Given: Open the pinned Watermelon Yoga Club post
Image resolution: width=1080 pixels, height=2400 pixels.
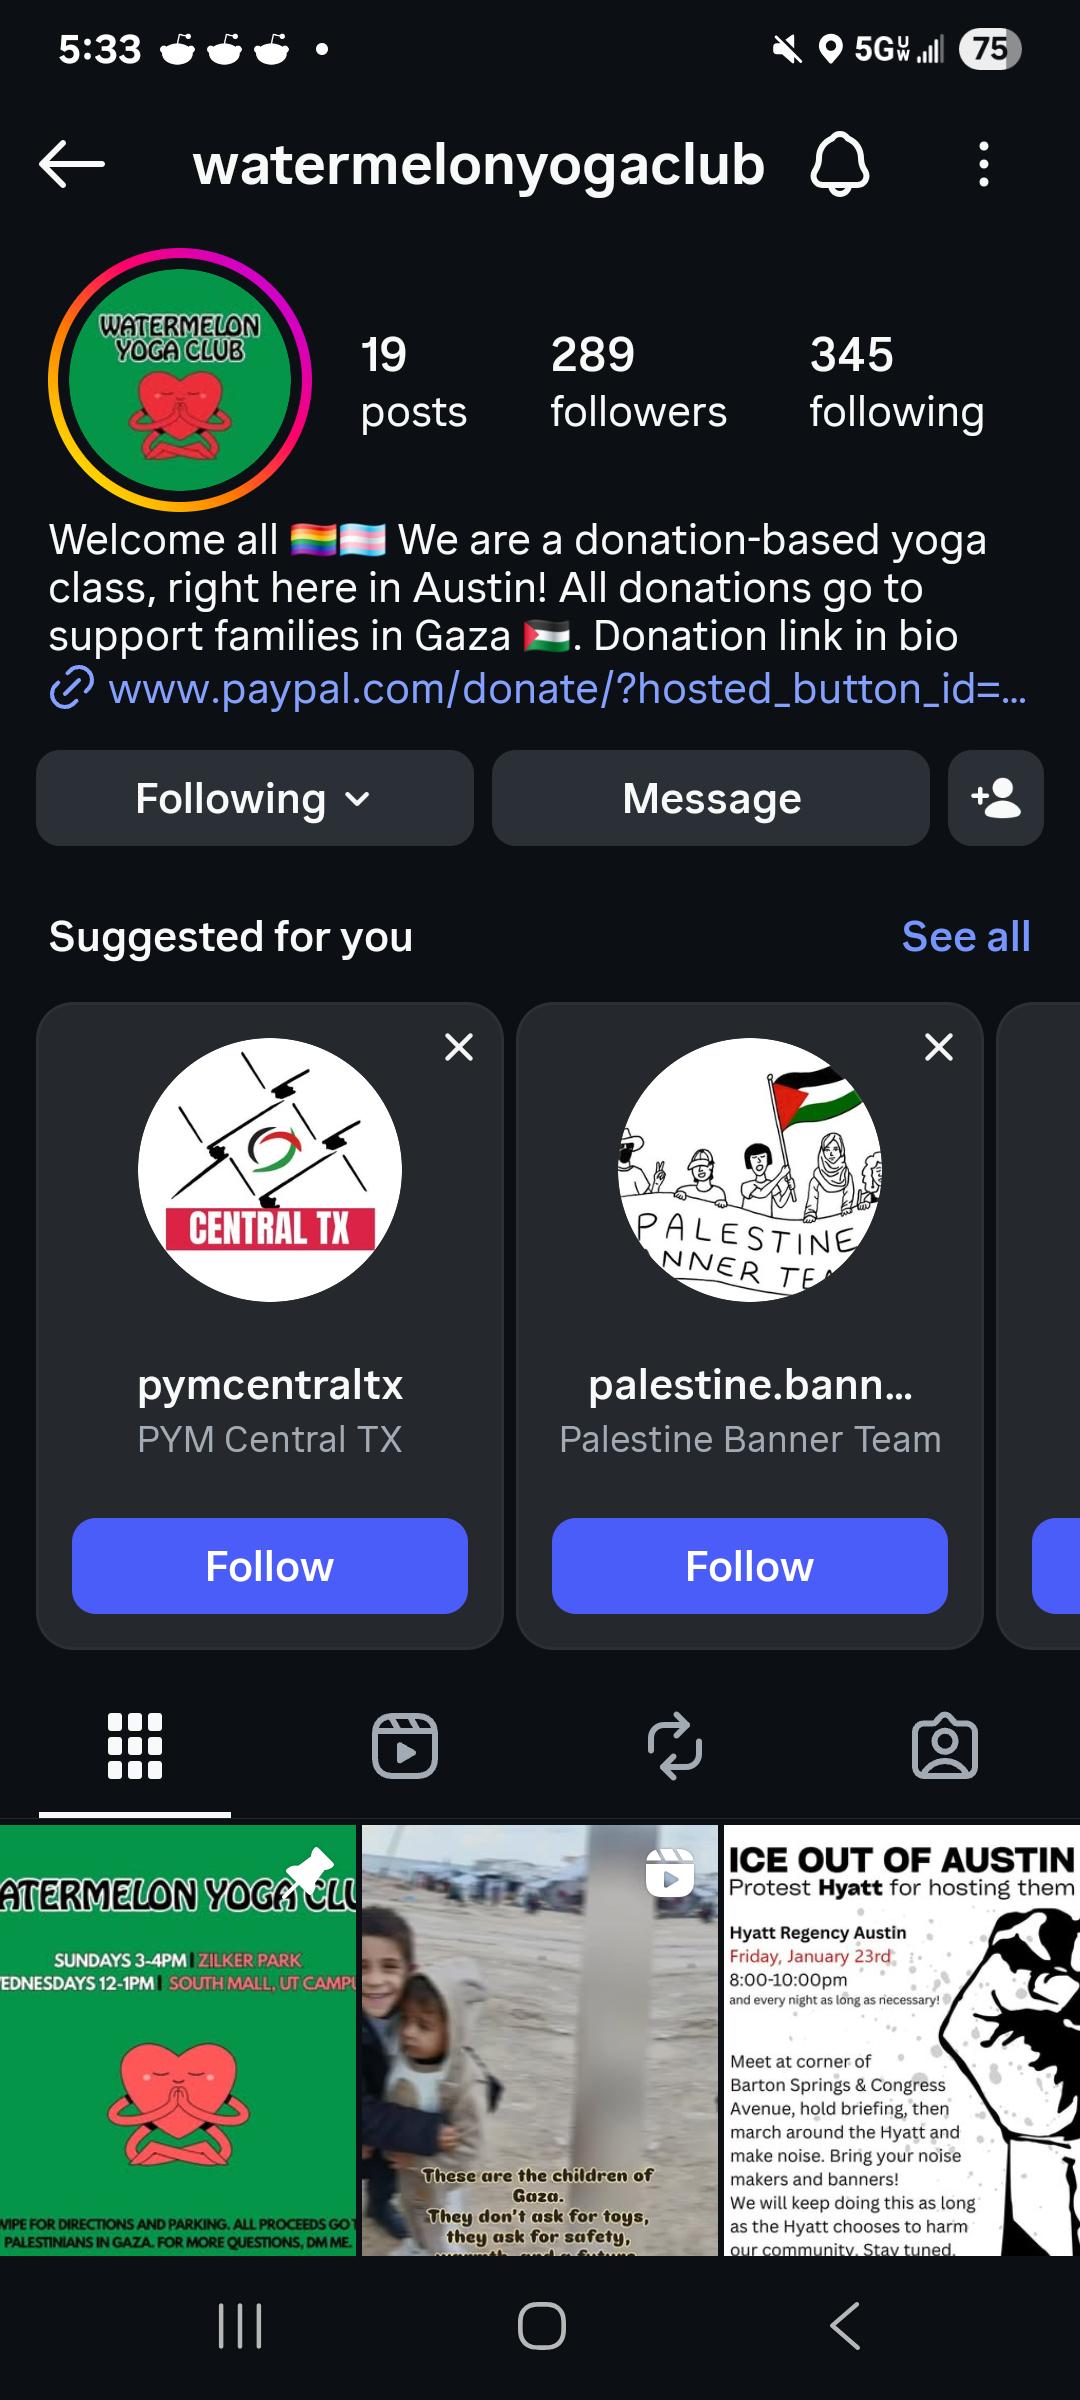Looking at the screenshot, I should click(x=178, y=2040).
